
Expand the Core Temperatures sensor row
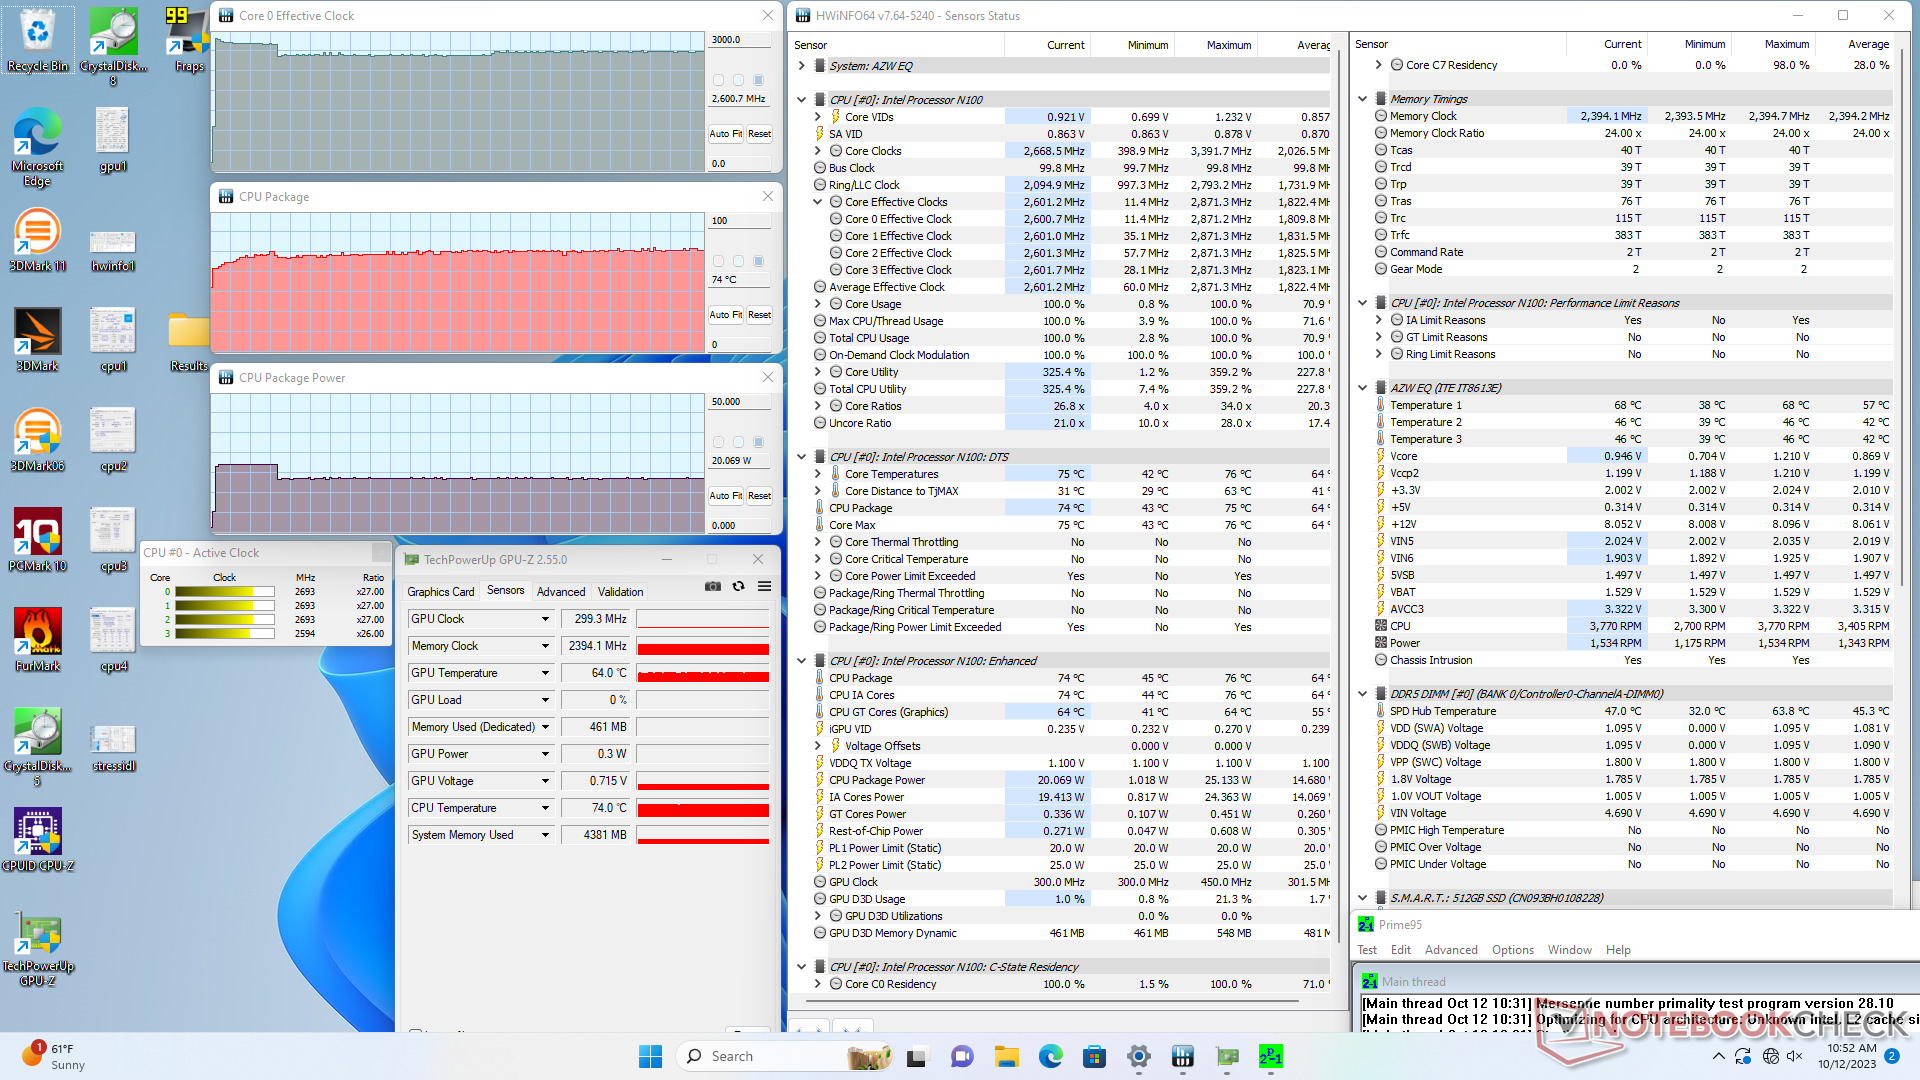point(818,474)
